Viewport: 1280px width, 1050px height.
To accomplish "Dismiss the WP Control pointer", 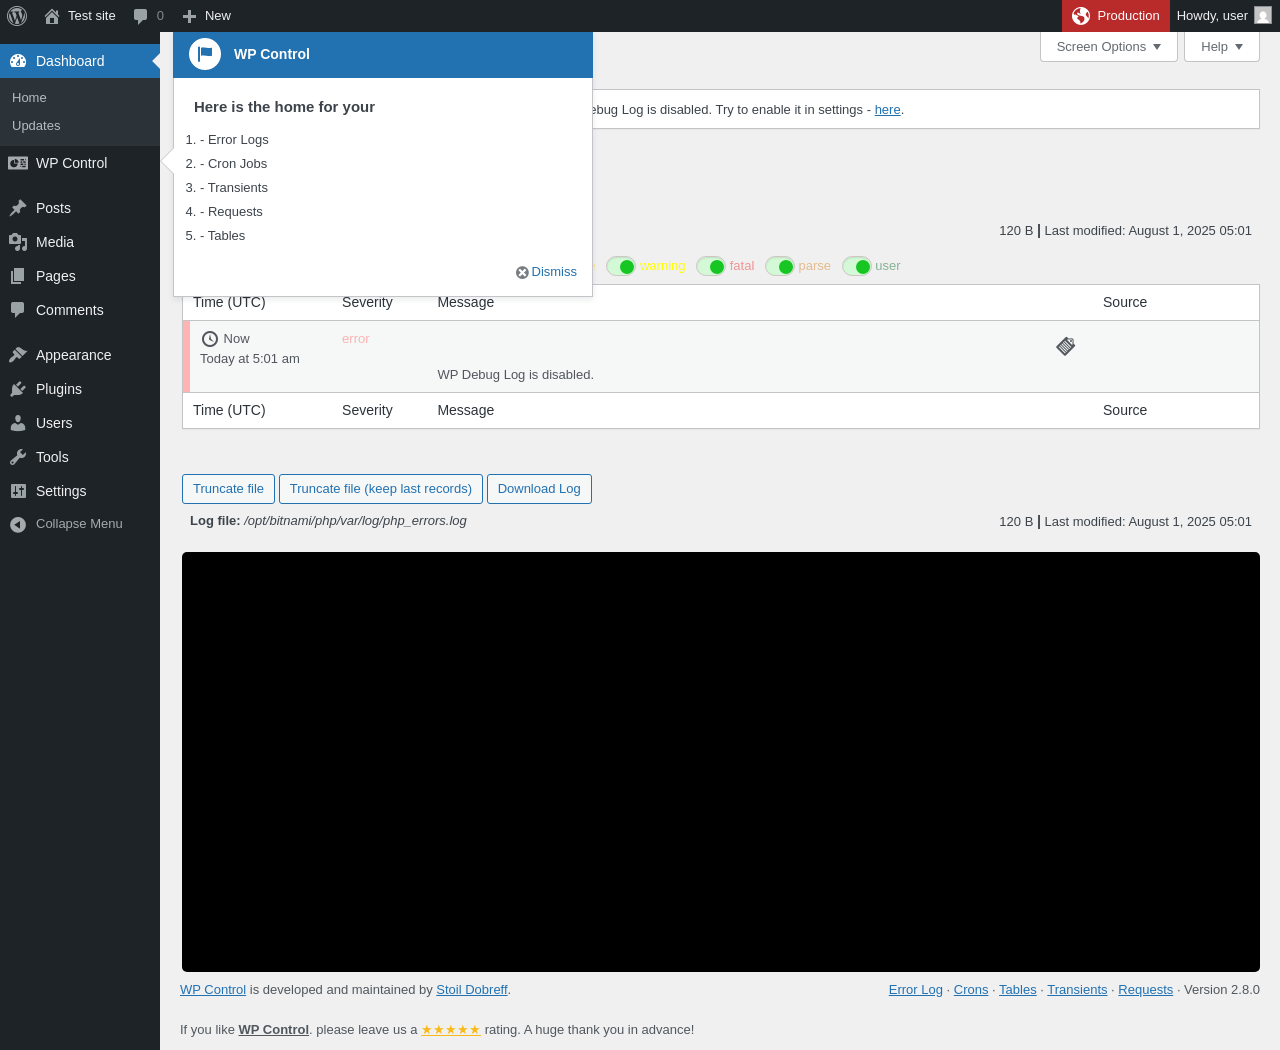I will pyautogui.click(x=547, y=272).
